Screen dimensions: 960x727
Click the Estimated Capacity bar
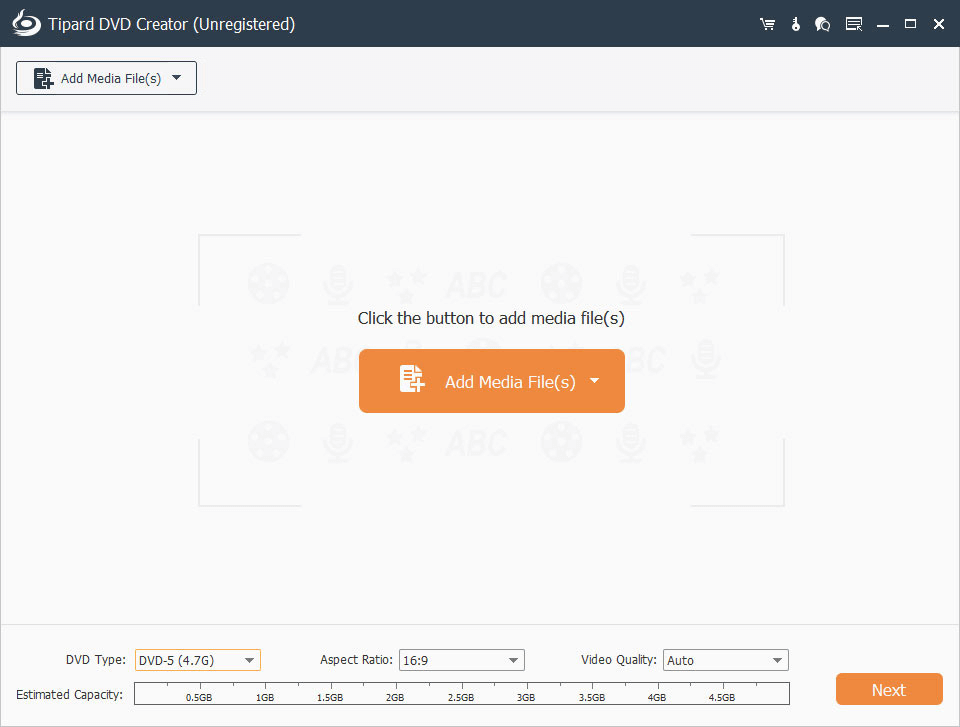(461, 693)
